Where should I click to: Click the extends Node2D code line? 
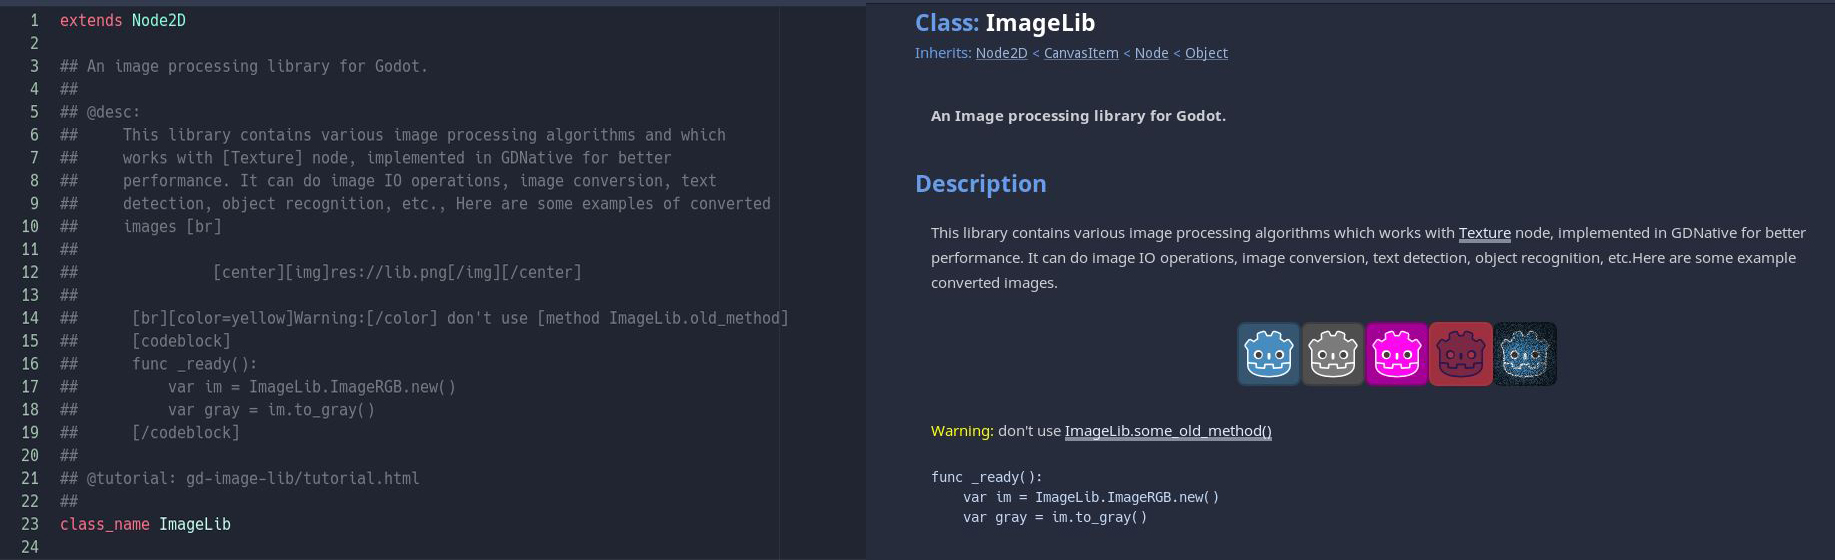(x=122, y=20)
